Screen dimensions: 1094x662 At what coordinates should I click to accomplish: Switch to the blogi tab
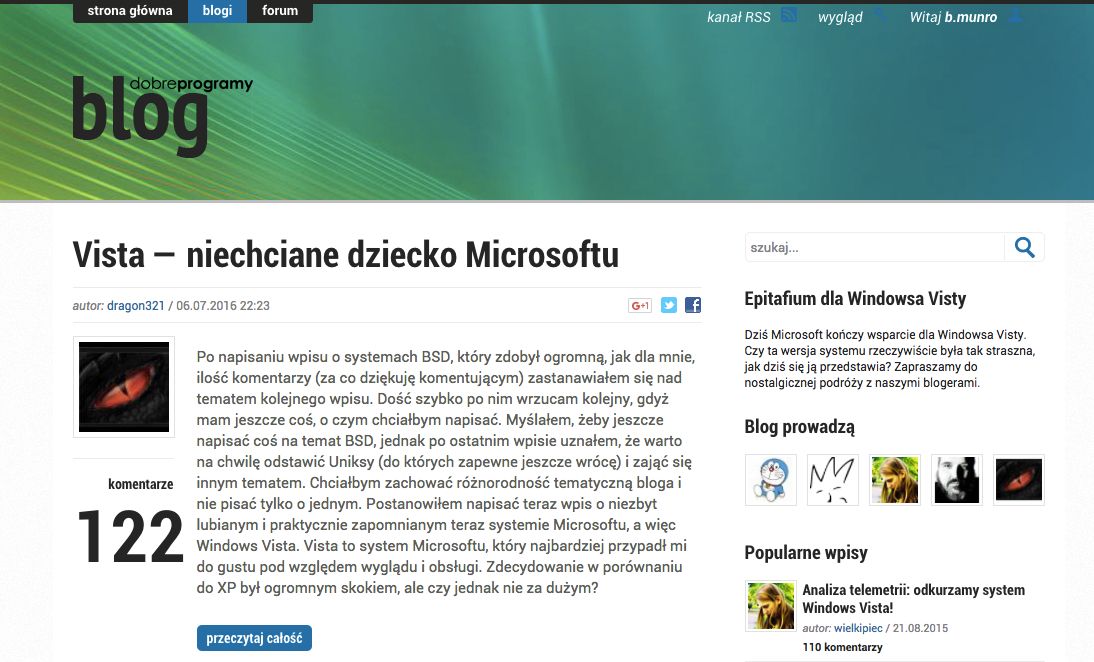click(218, 11)
